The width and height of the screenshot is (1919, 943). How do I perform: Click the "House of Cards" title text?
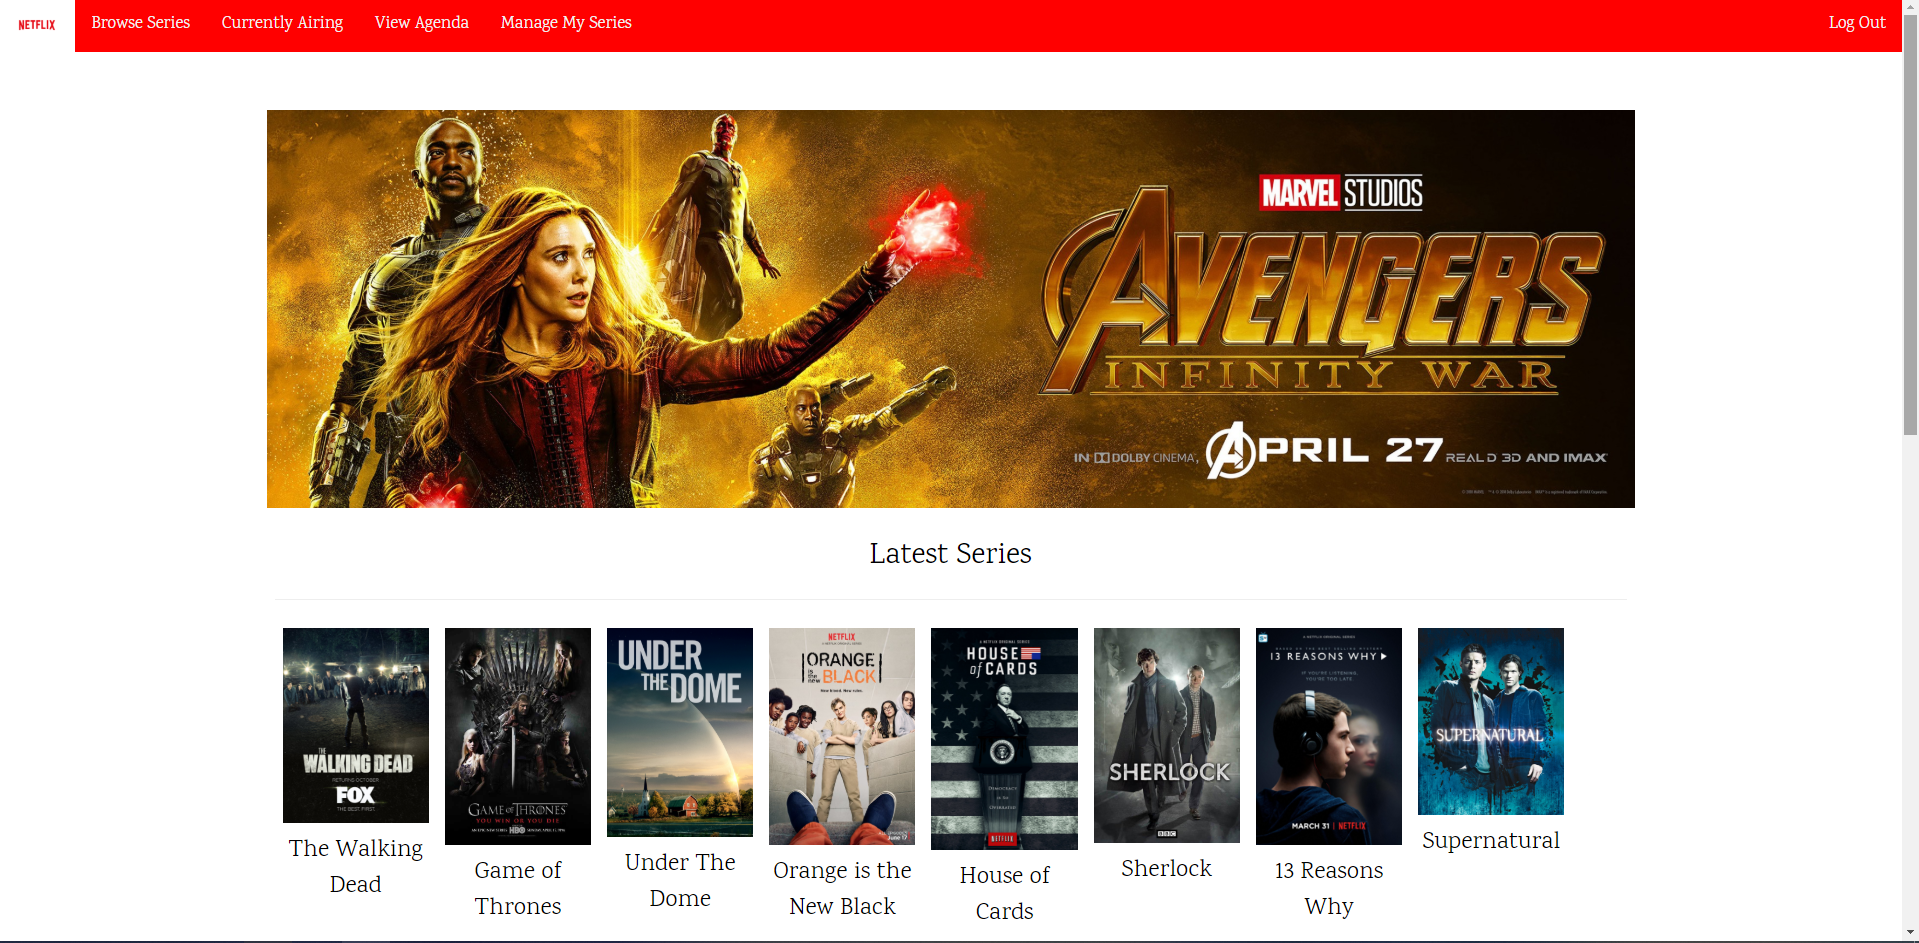[1004, 893]
